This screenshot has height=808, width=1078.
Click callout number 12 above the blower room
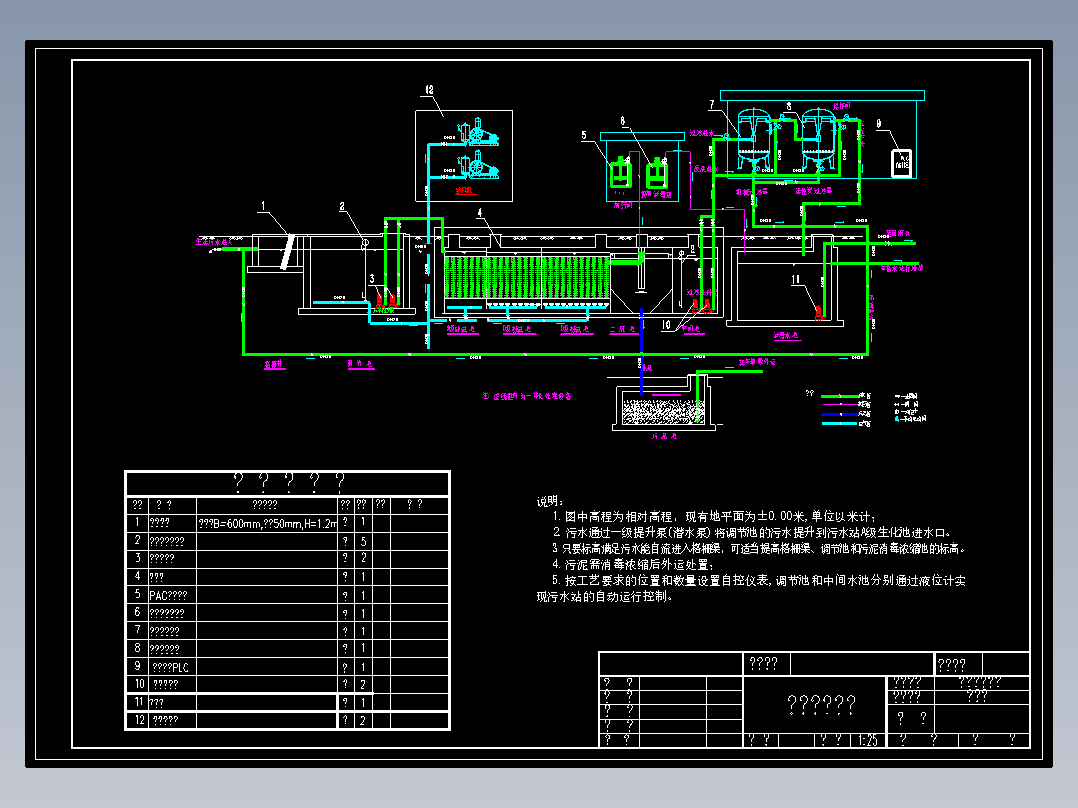tap(429, 90)
